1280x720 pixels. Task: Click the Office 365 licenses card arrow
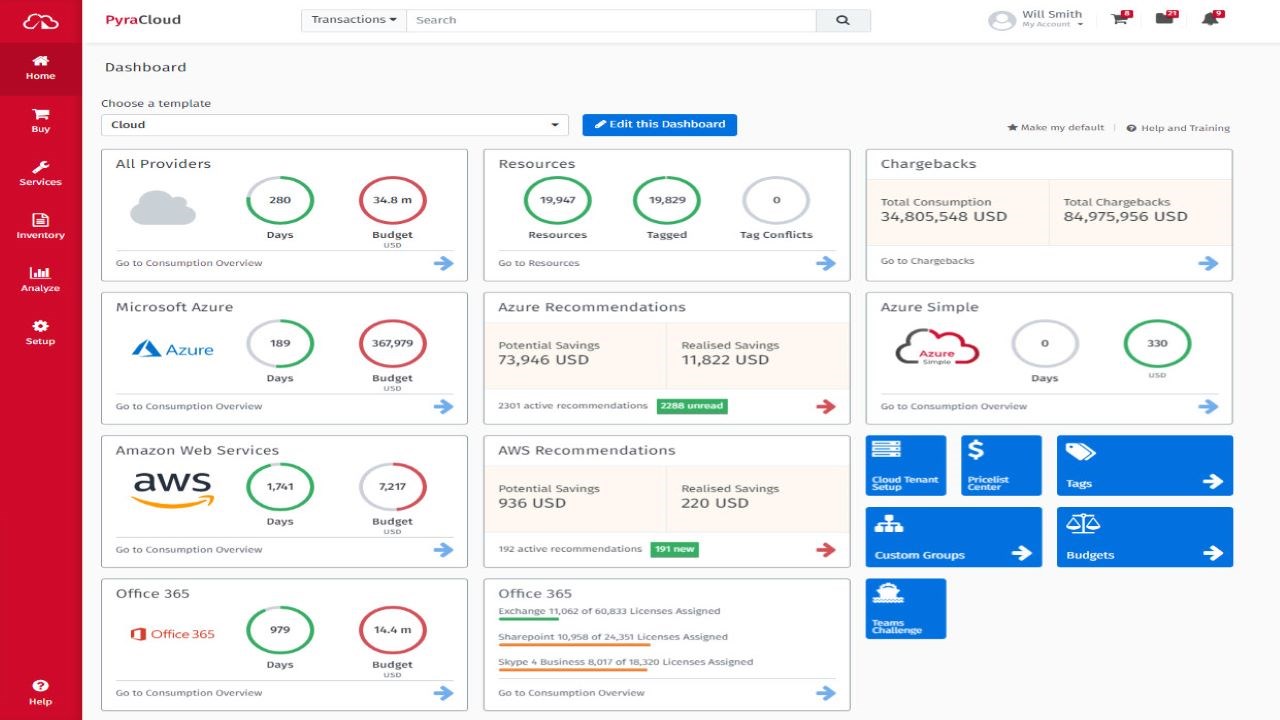(x=825, y=692)
